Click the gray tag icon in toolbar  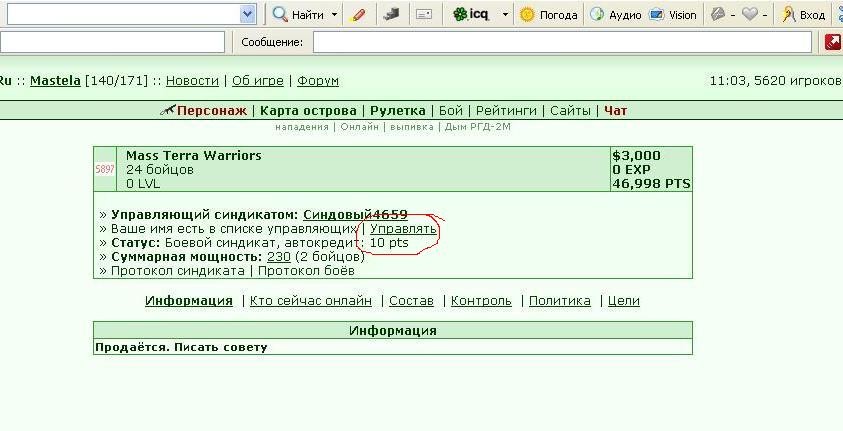(x=718, y=15)
